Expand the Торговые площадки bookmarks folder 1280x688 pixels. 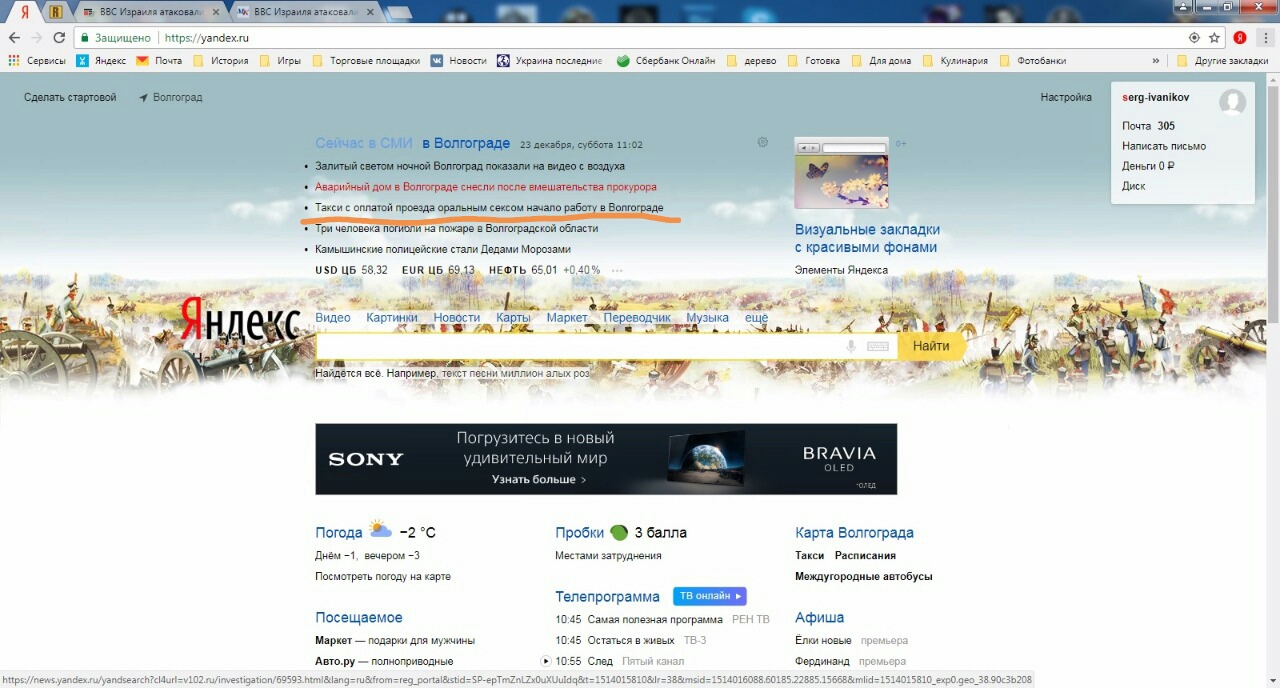366,61
